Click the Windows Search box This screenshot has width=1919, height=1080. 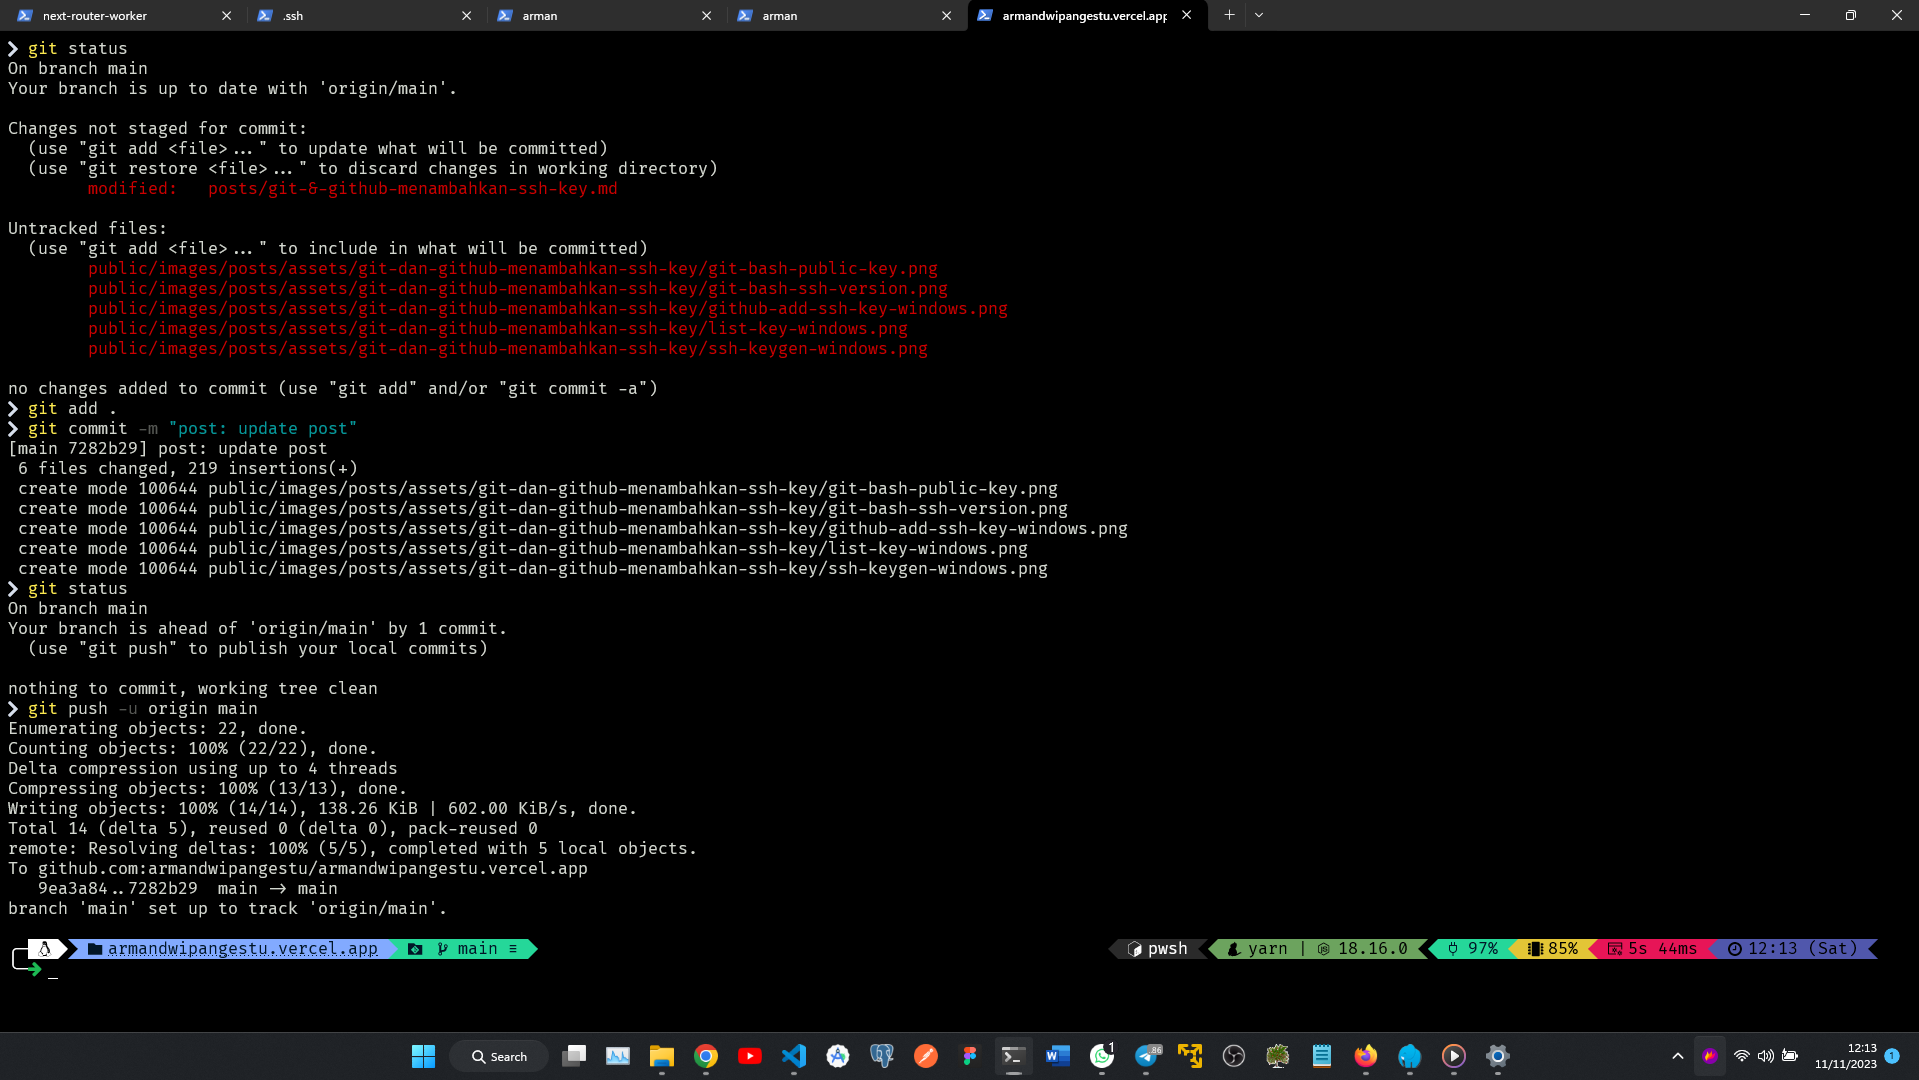click(x=499, y=1056)
